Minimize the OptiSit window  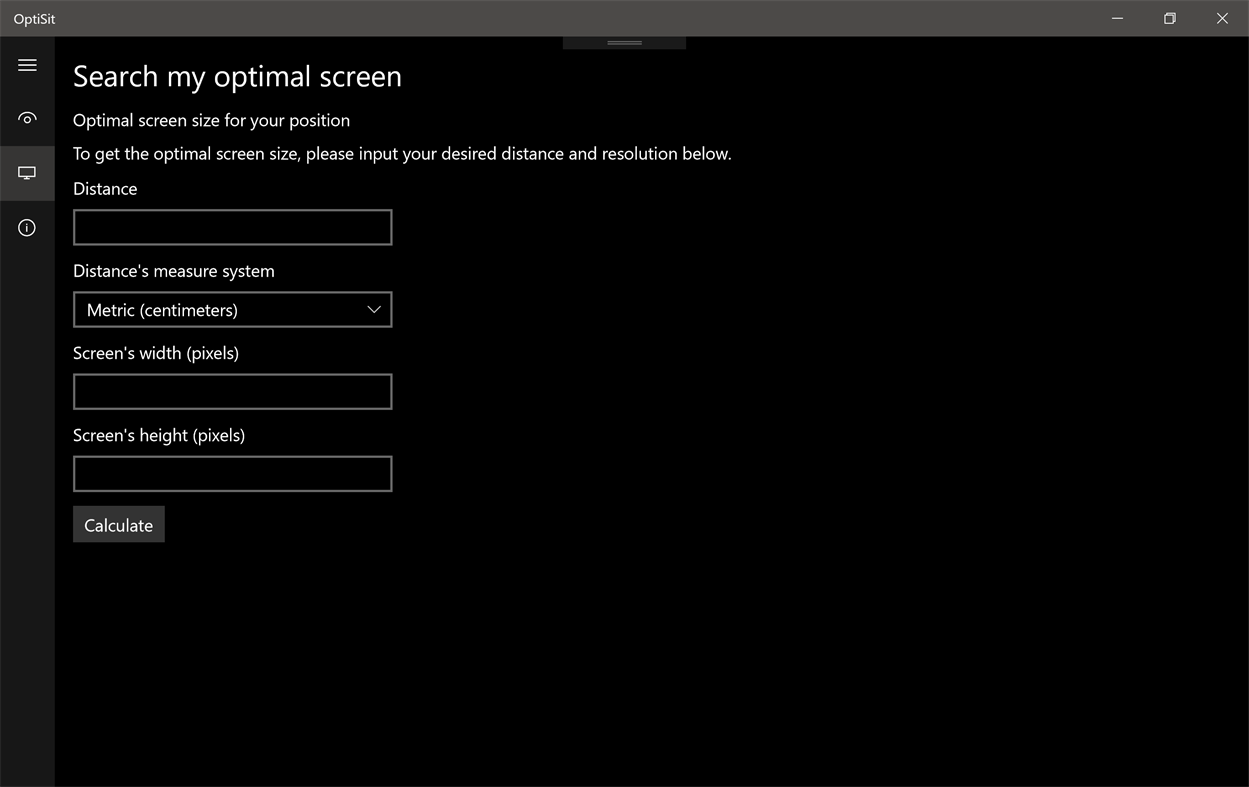point(1117,18)
